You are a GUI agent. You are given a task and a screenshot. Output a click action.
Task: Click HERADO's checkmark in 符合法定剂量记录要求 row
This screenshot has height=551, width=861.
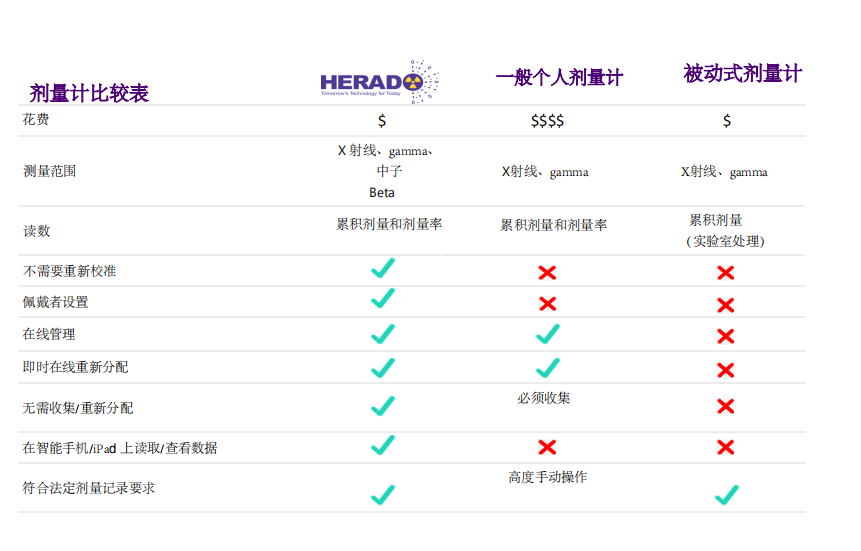pyautogui.click(x=382, y=494)
